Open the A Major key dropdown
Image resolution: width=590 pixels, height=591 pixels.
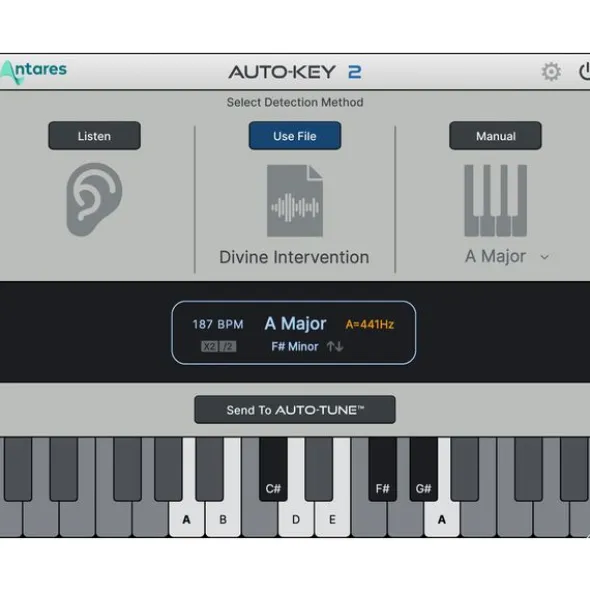point(507,257)
